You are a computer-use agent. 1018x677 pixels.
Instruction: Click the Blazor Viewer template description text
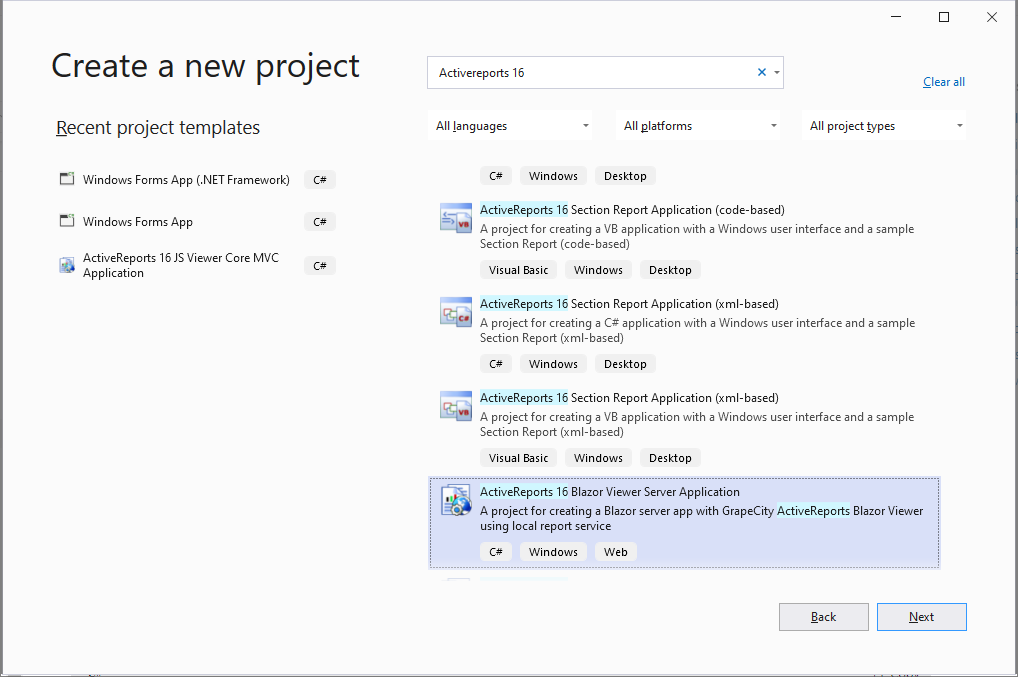coord(701,519)
